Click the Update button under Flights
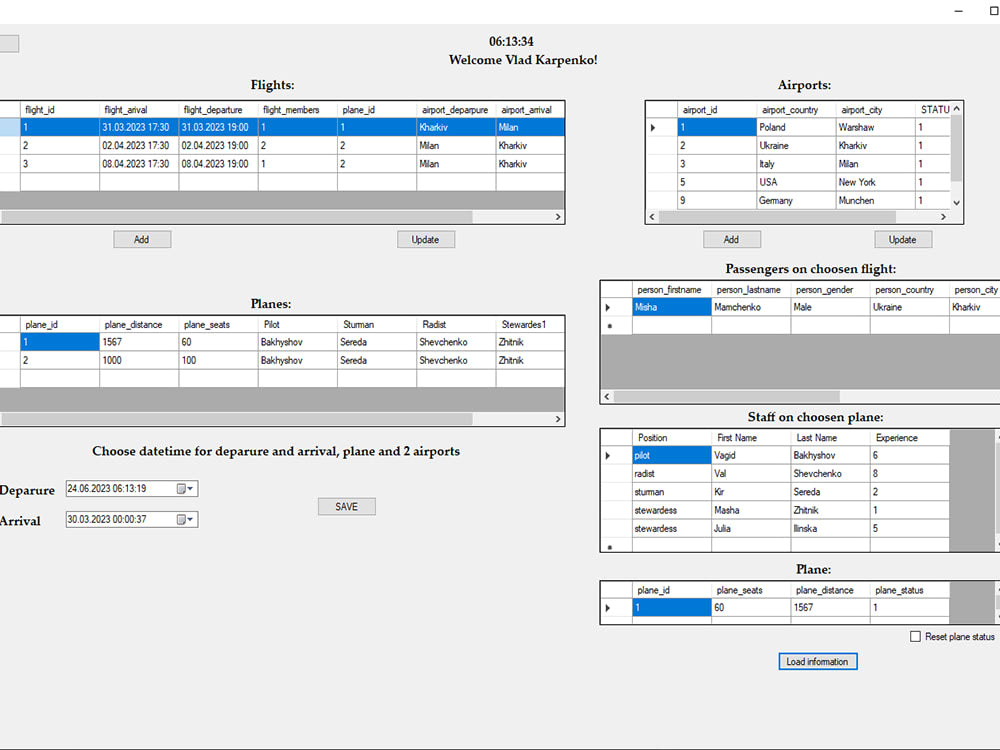This screenshot has height=750, width=1000. (x=425, y=239)
